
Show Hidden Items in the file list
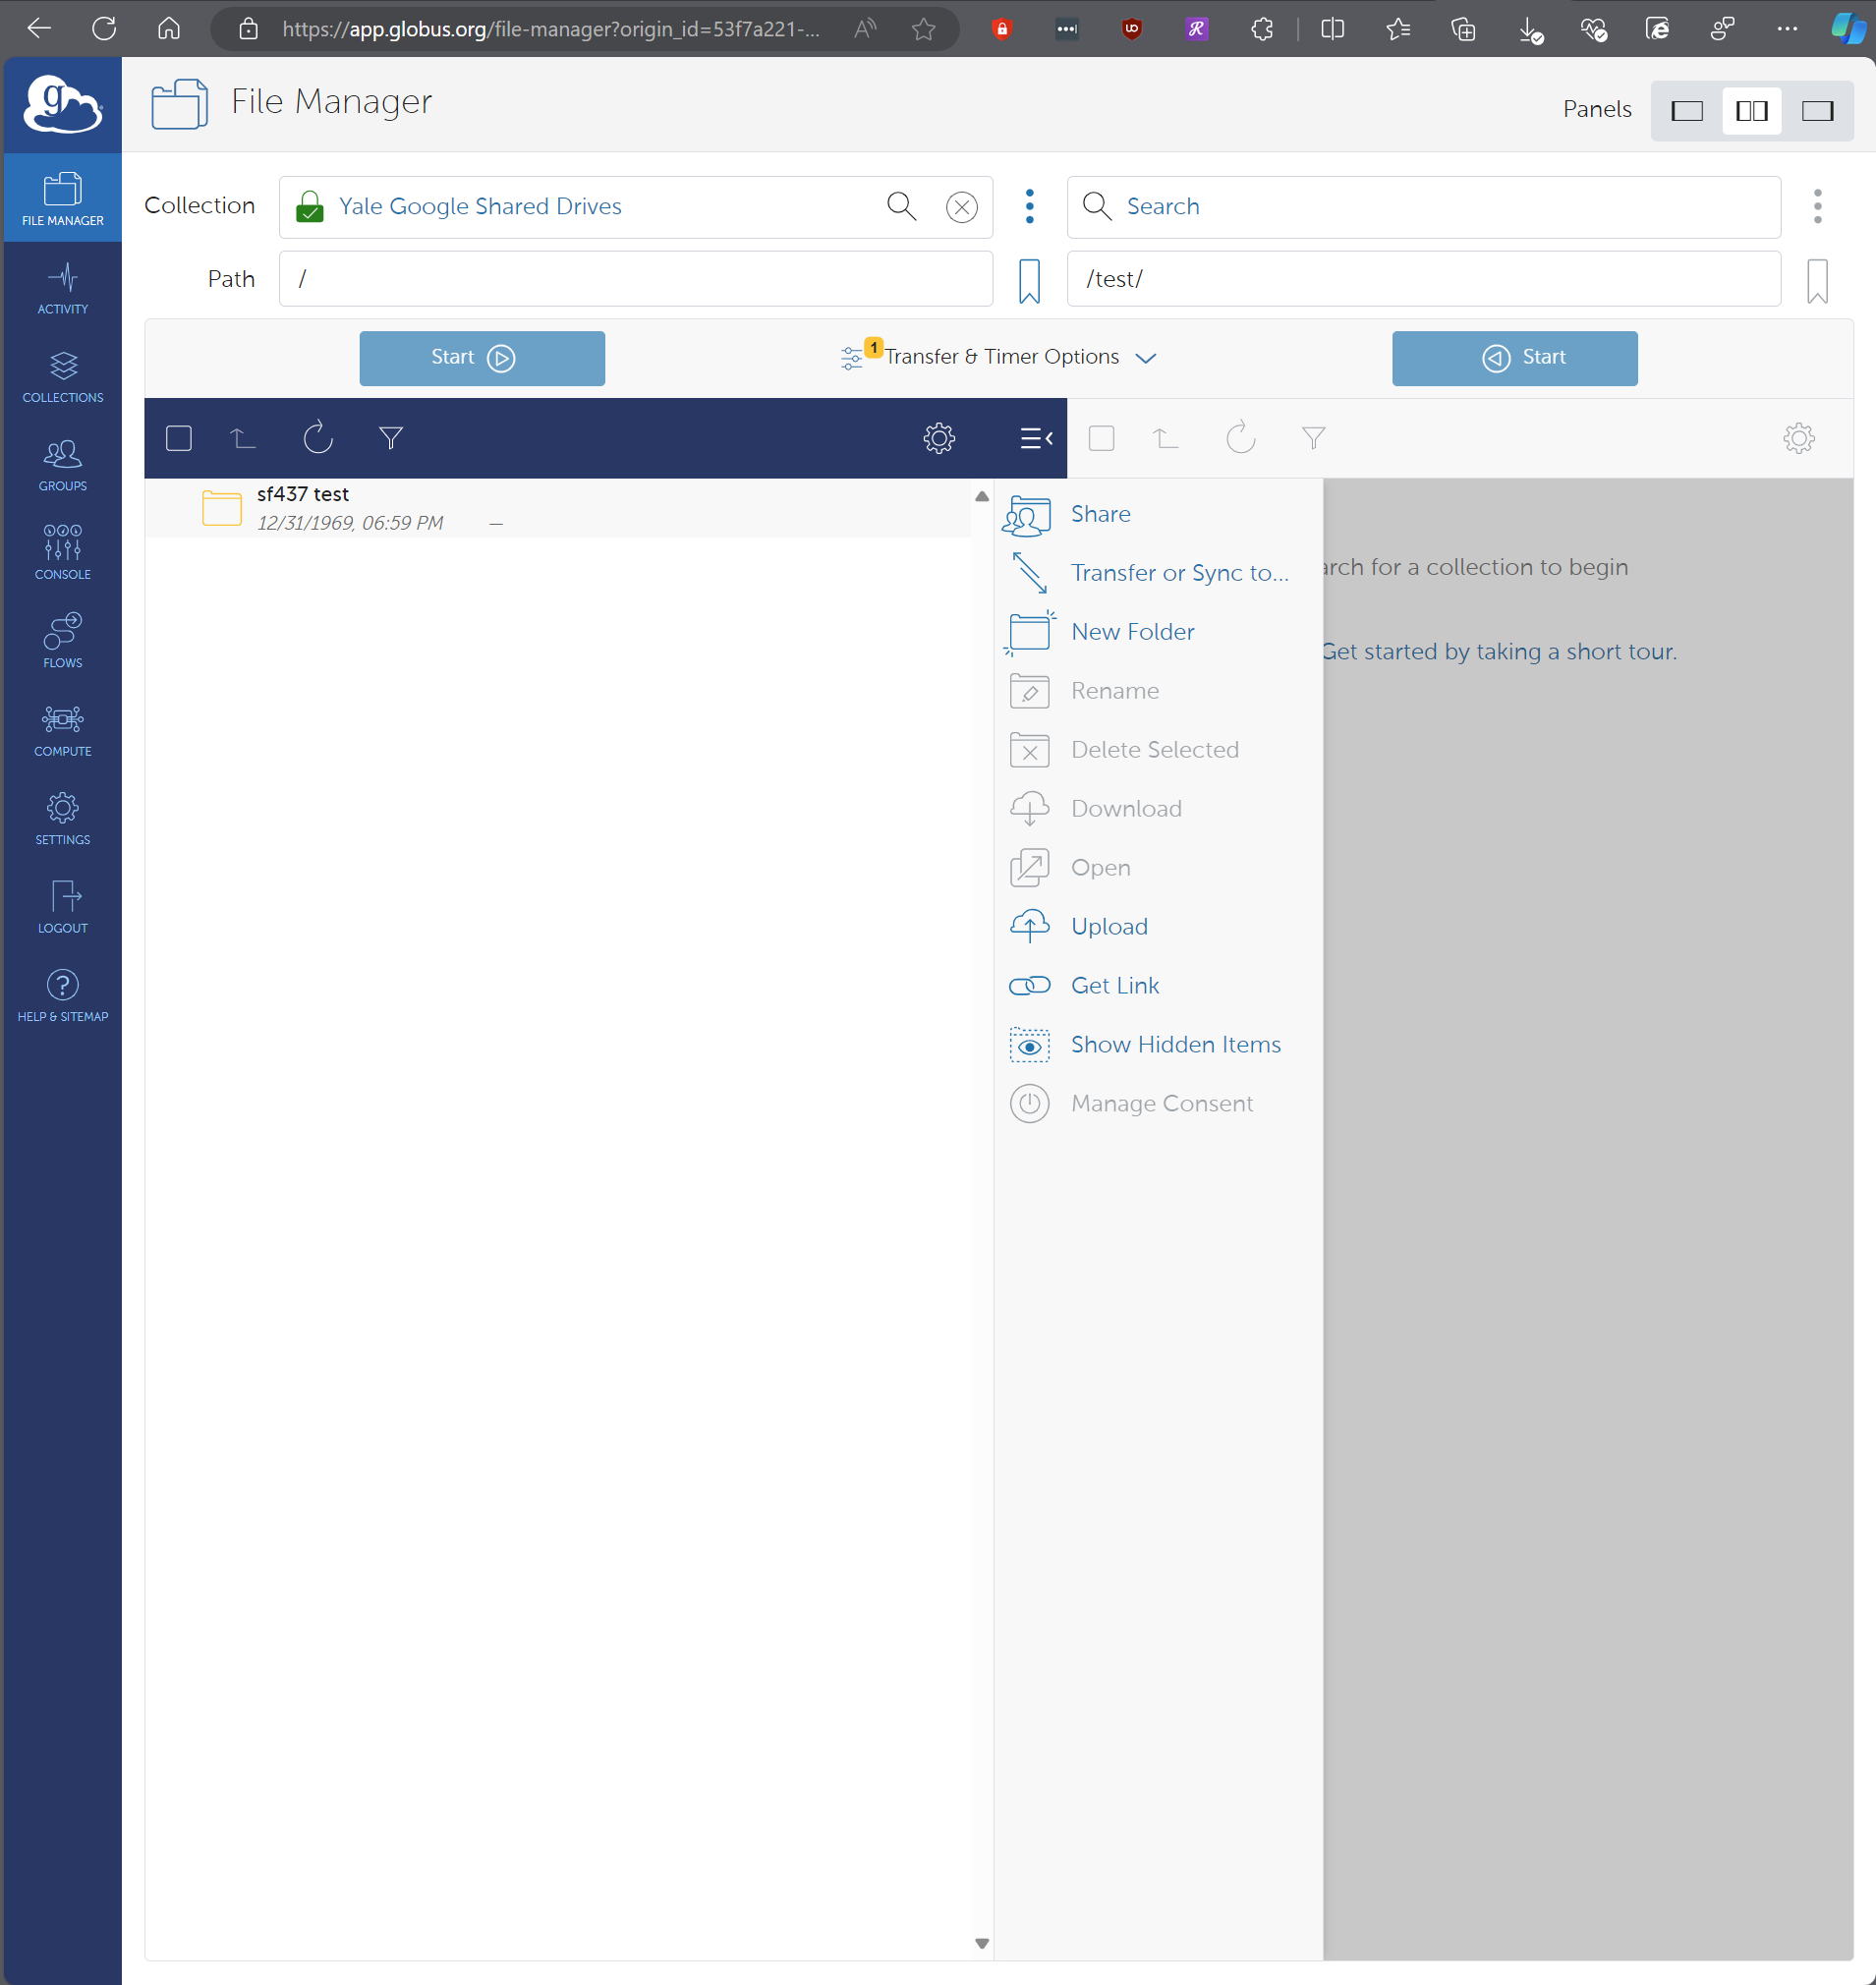point(1175,1044)
